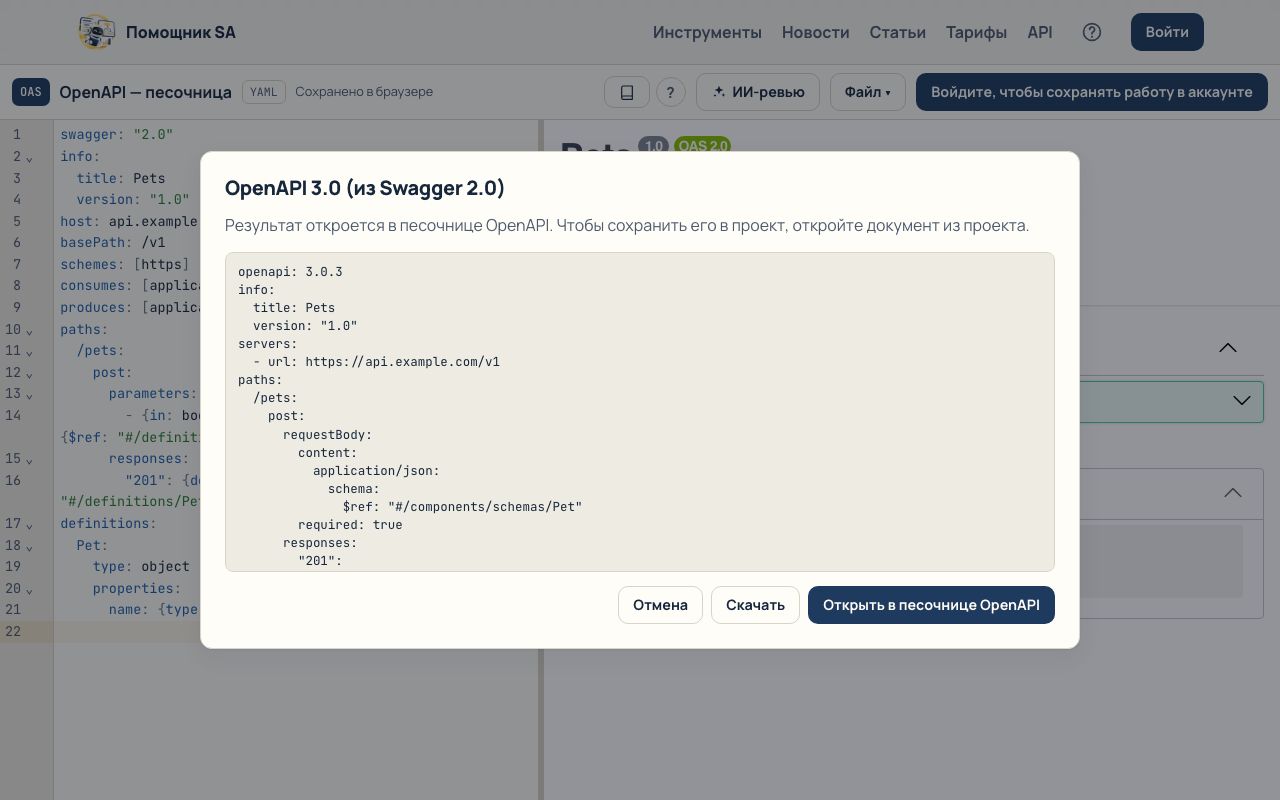This screenshot has height=800, width=1280.
Task: Click the Помощник SA brand name
Action: (x=181, y=32)
